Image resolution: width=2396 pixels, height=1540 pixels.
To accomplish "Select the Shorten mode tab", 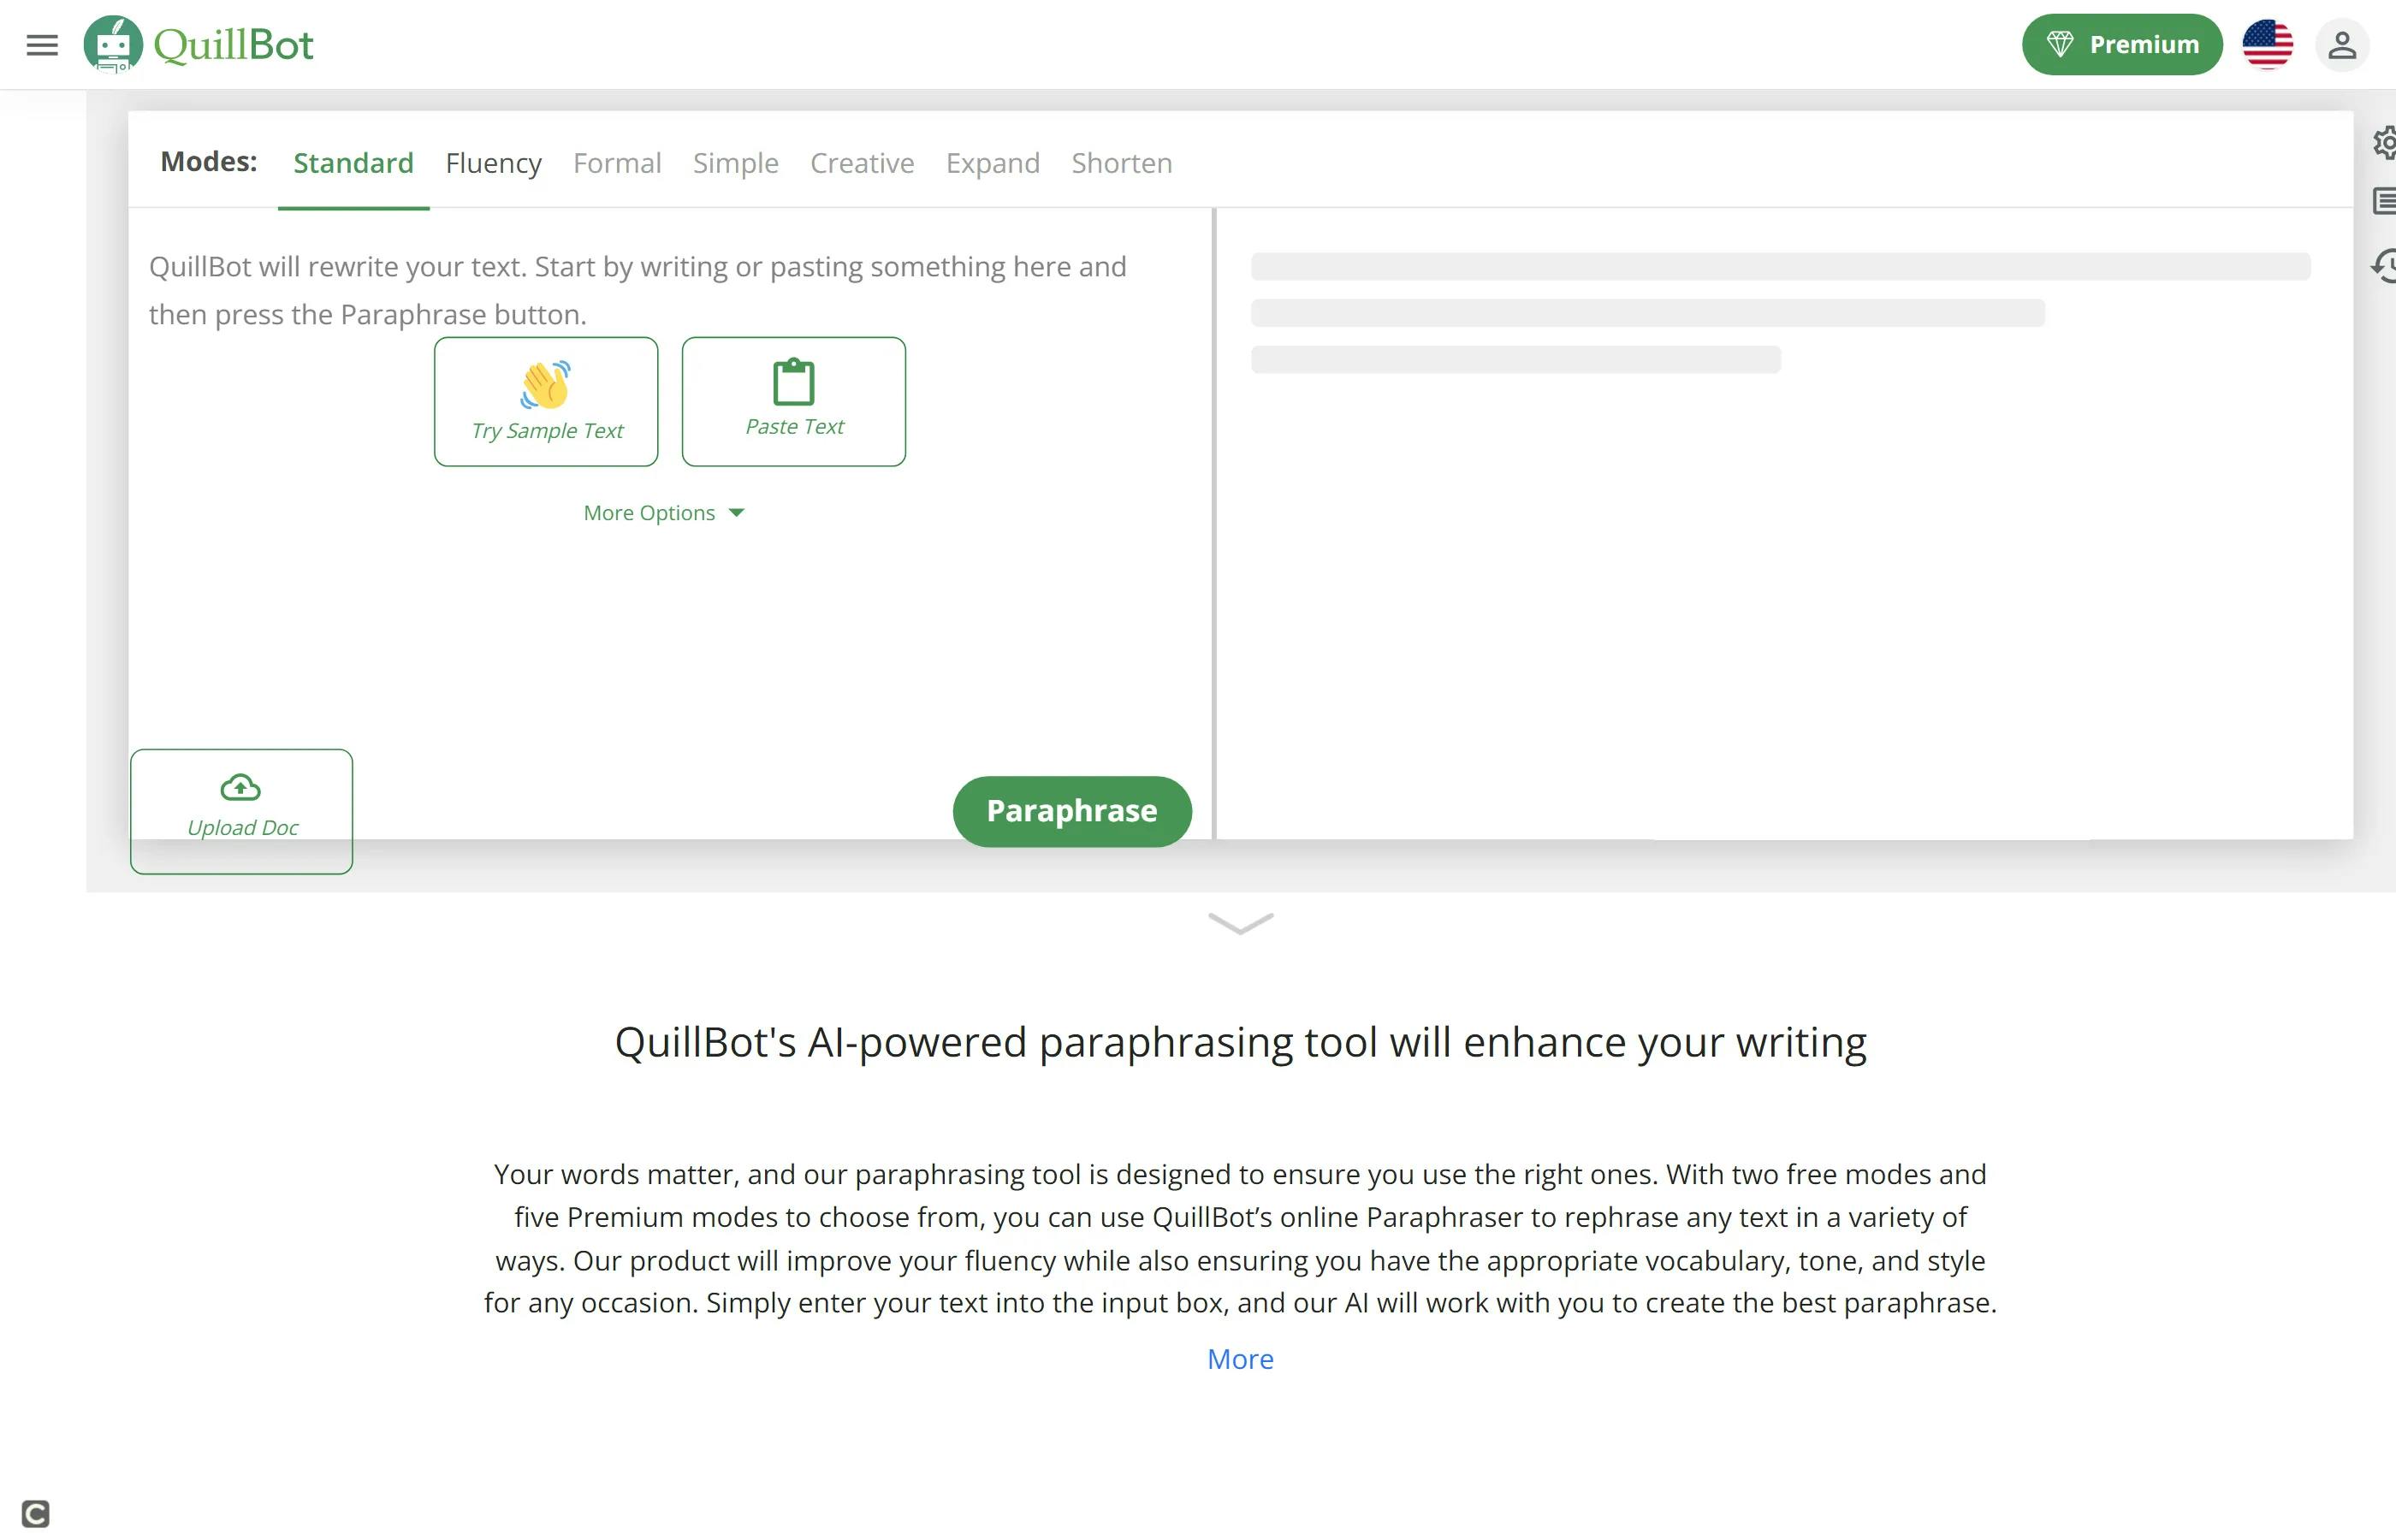I will point(1122,163).
